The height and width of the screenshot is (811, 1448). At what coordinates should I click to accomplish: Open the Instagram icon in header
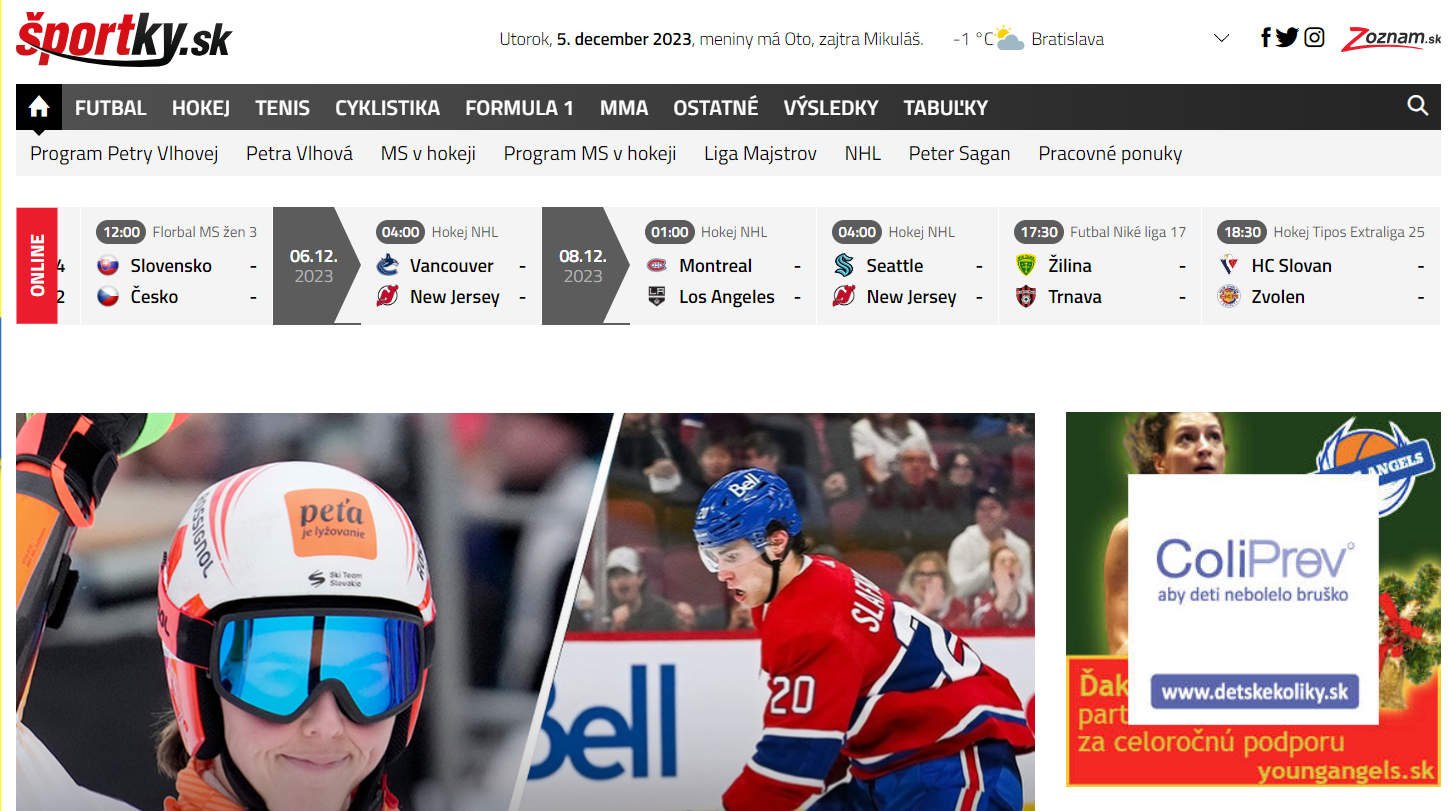coord(1315,38)
